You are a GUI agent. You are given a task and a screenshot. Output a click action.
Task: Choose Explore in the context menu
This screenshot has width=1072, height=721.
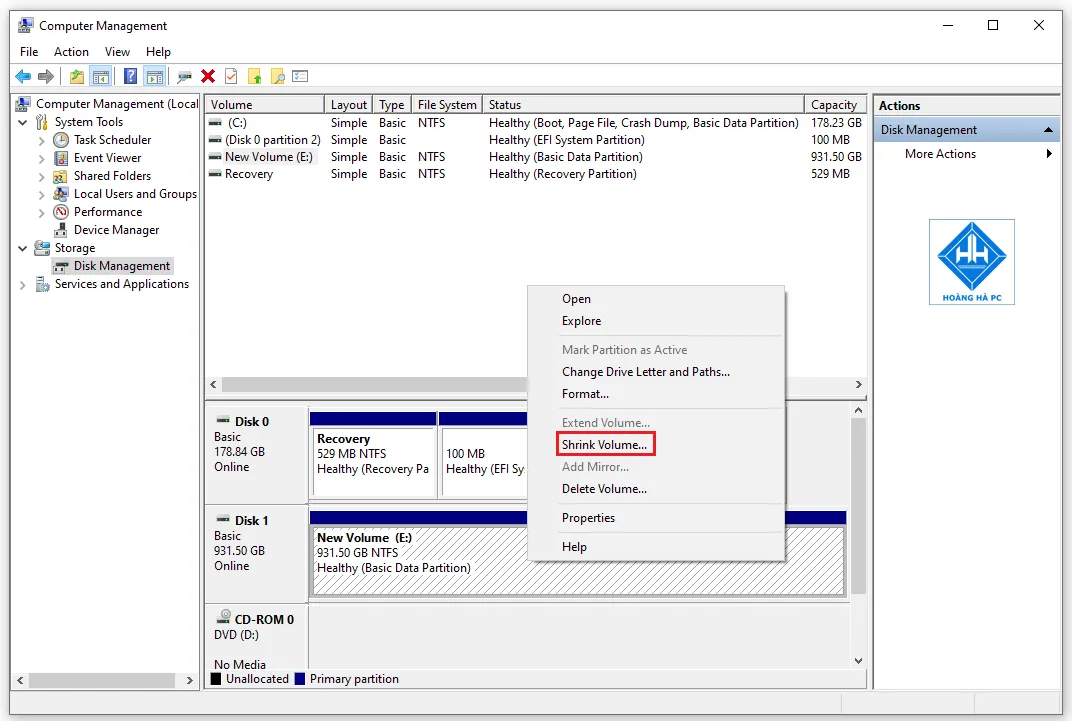pos(581,321)
